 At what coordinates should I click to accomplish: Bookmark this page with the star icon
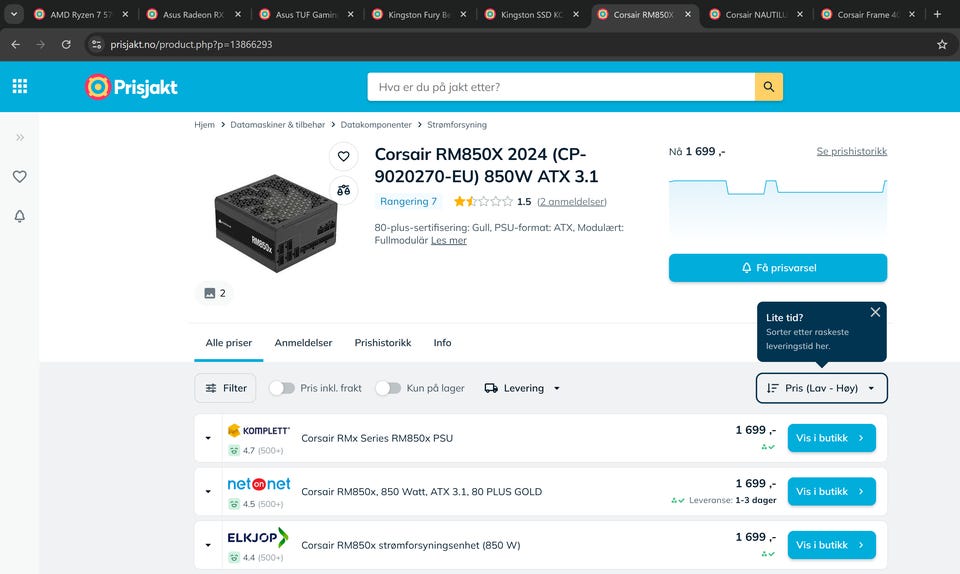pyautogui.click(x=942, y=45)
